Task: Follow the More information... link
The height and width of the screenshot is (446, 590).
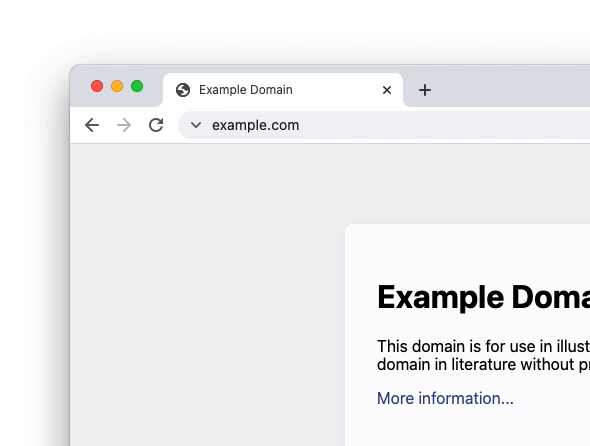Action: (x=445, y=398)
